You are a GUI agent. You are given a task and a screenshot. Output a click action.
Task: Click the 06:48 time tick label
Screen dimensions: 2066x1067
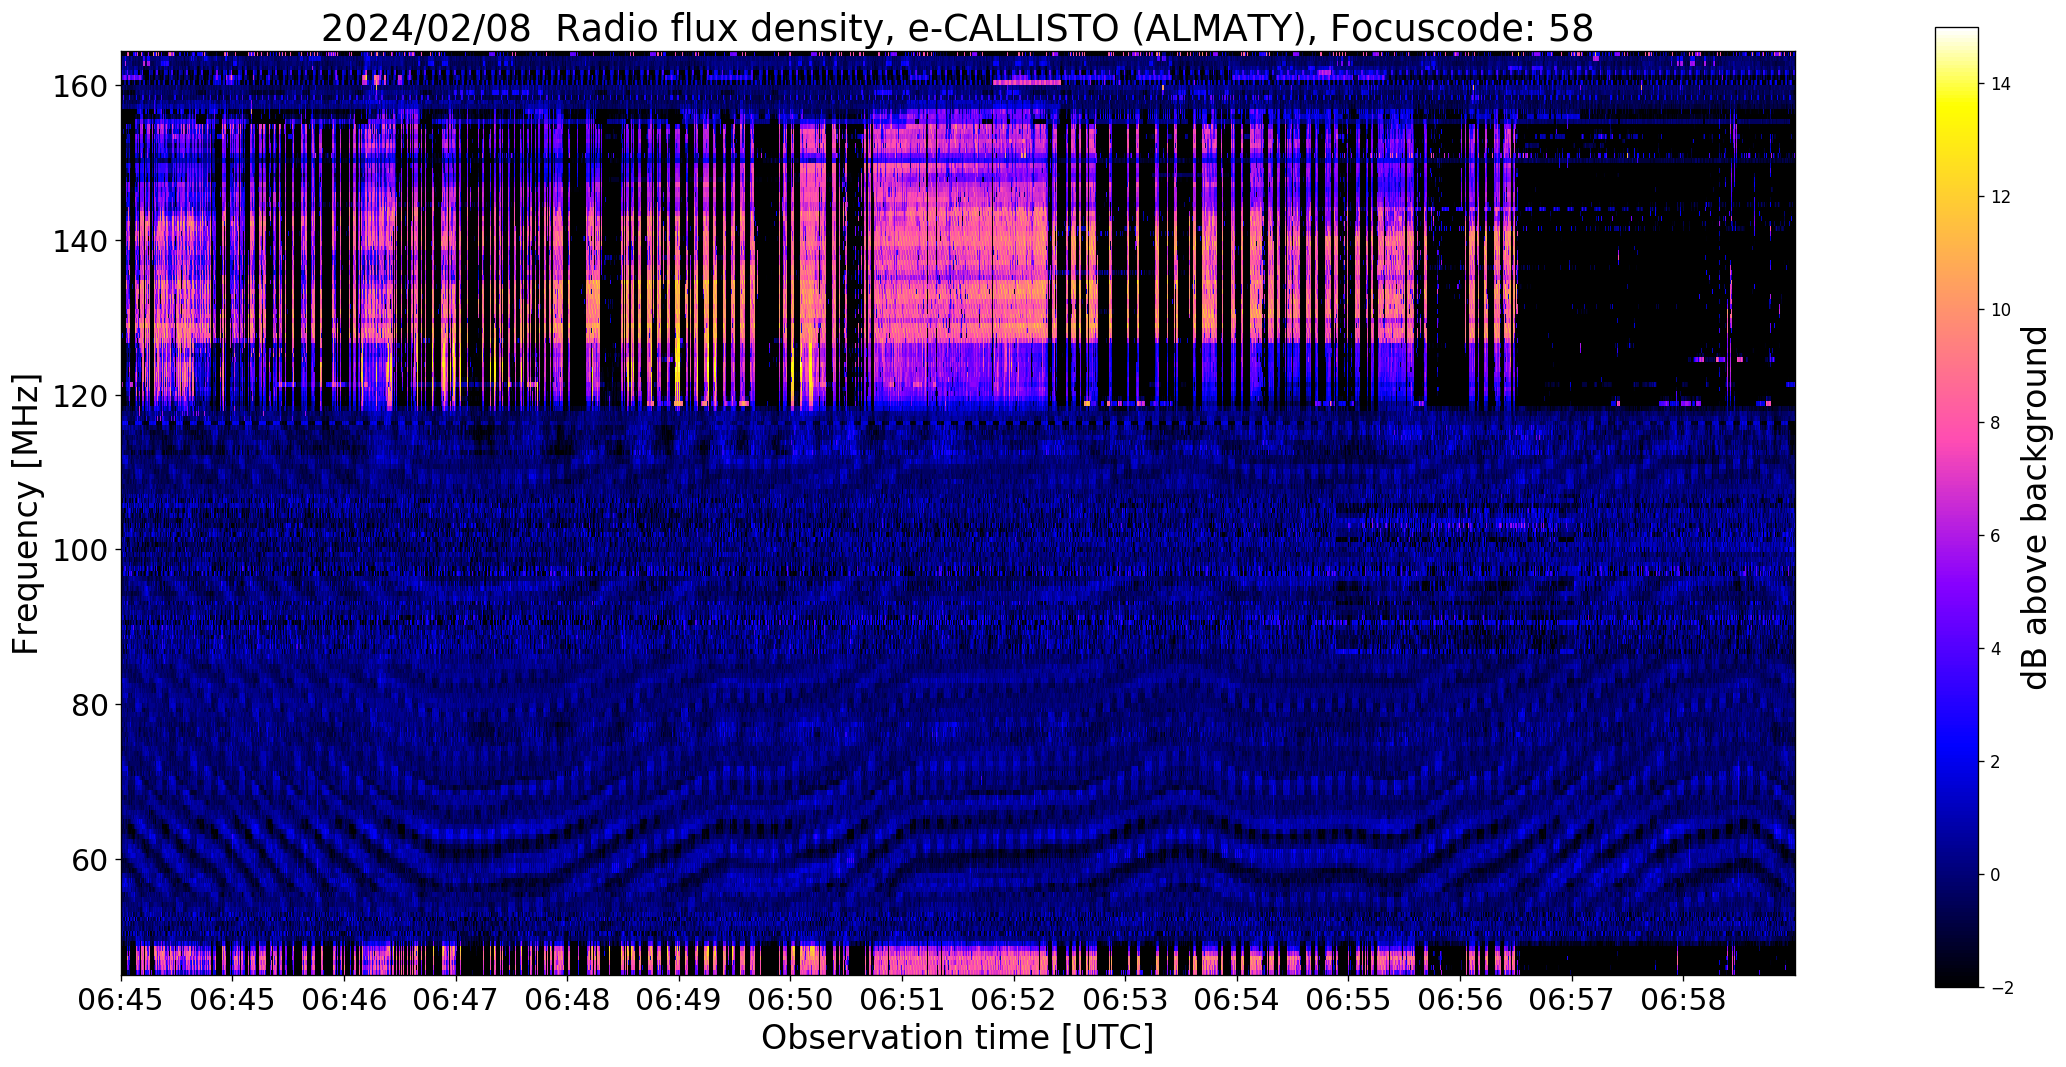(567, 998)
